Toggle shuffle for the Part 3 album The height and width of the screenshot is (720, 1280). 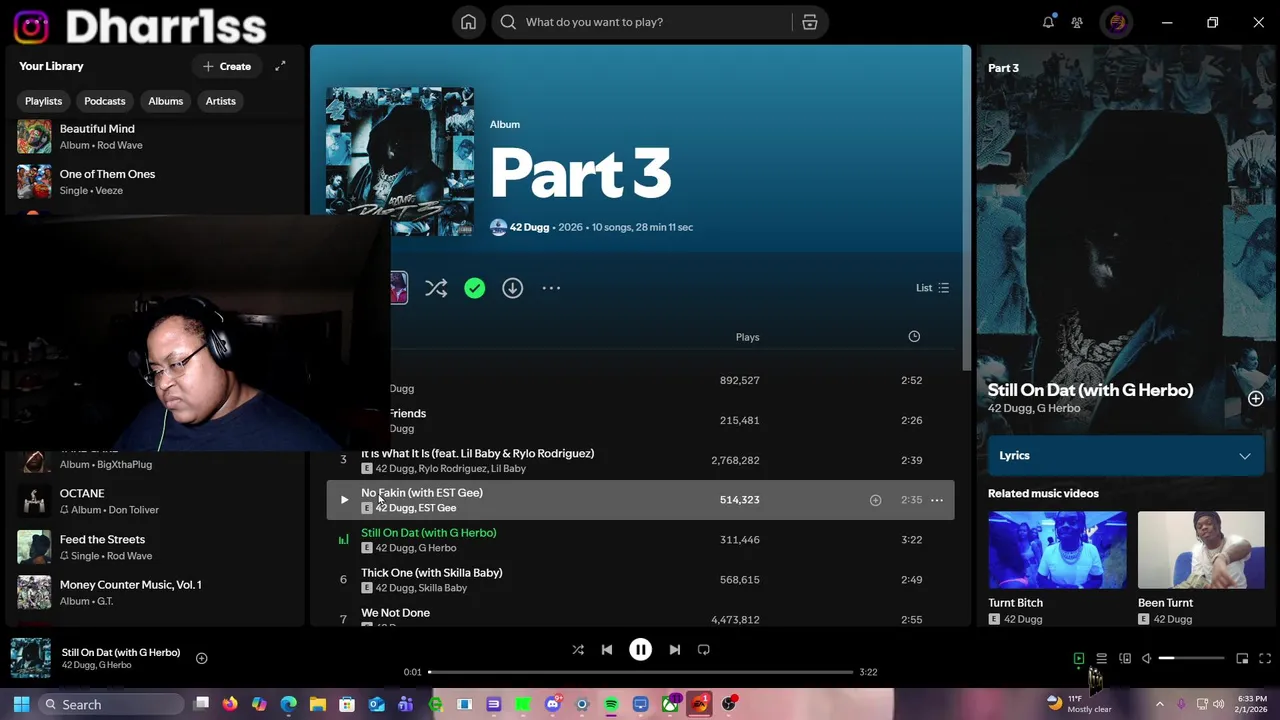[436, 288]
